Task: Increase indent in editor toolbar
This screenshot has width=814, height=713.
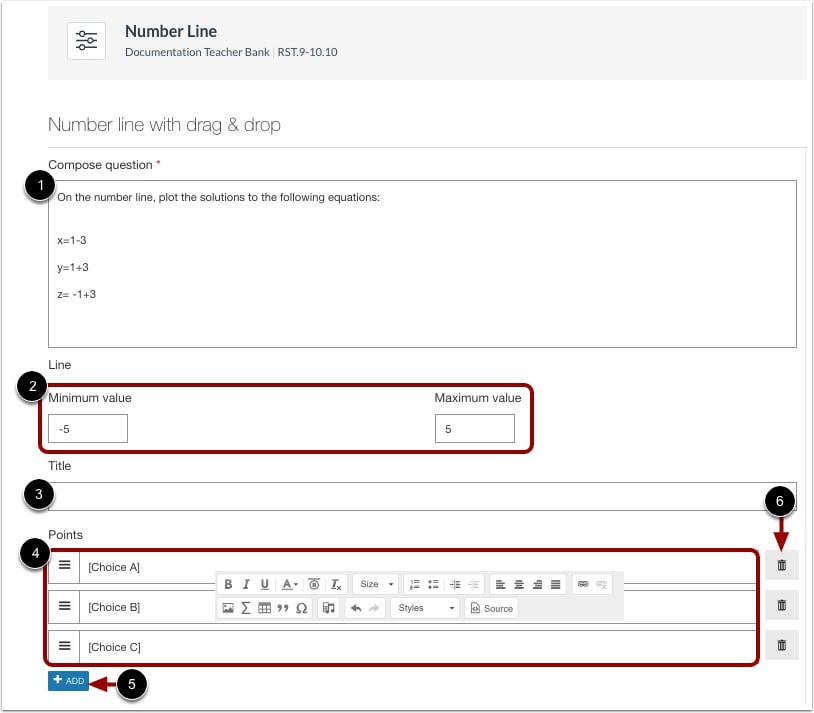Action: [x=455, y=584]
